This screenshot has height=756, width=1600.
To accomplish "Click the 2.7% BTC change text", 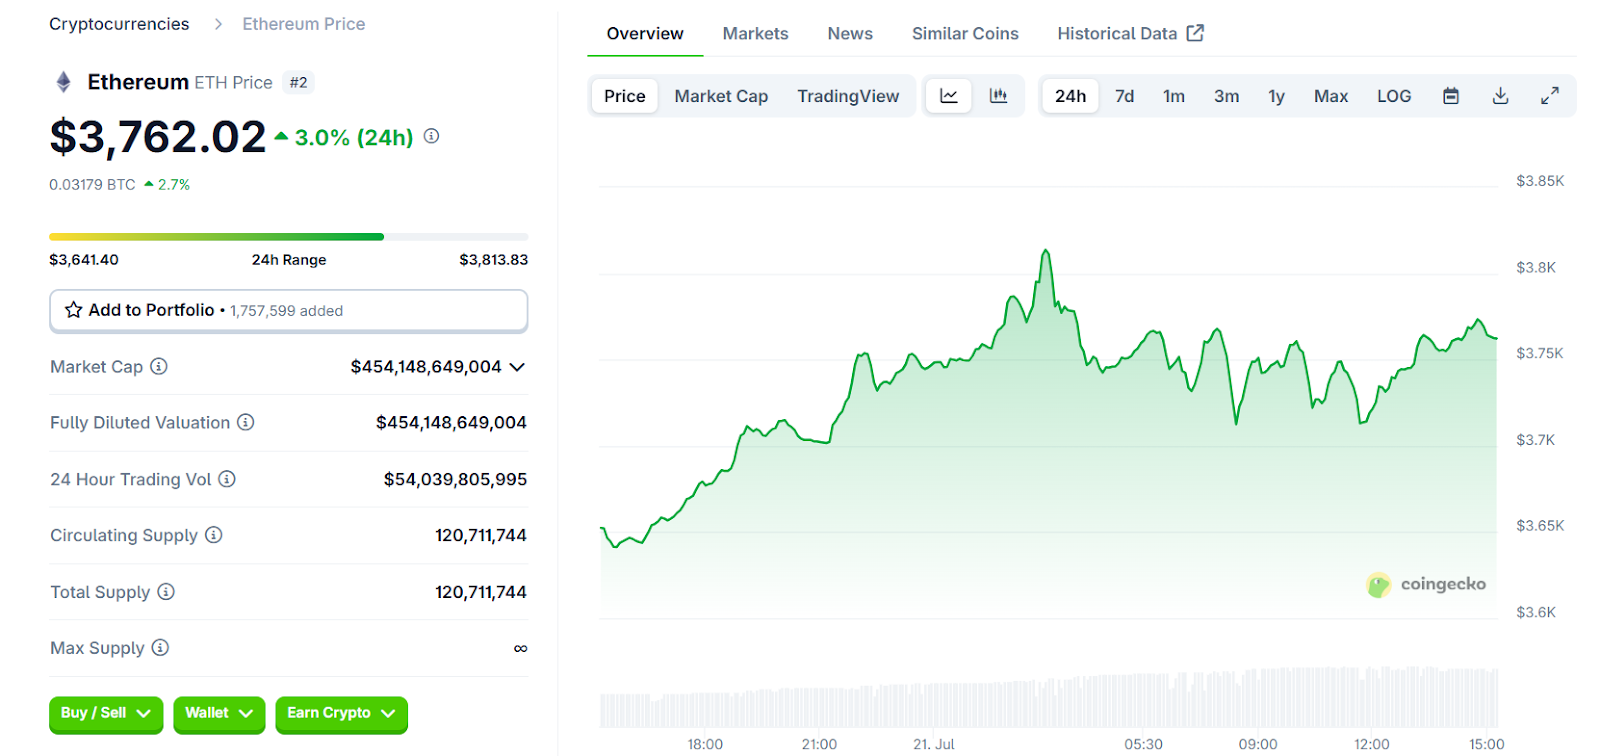I will pyautogui.click(x=174, y=185).
